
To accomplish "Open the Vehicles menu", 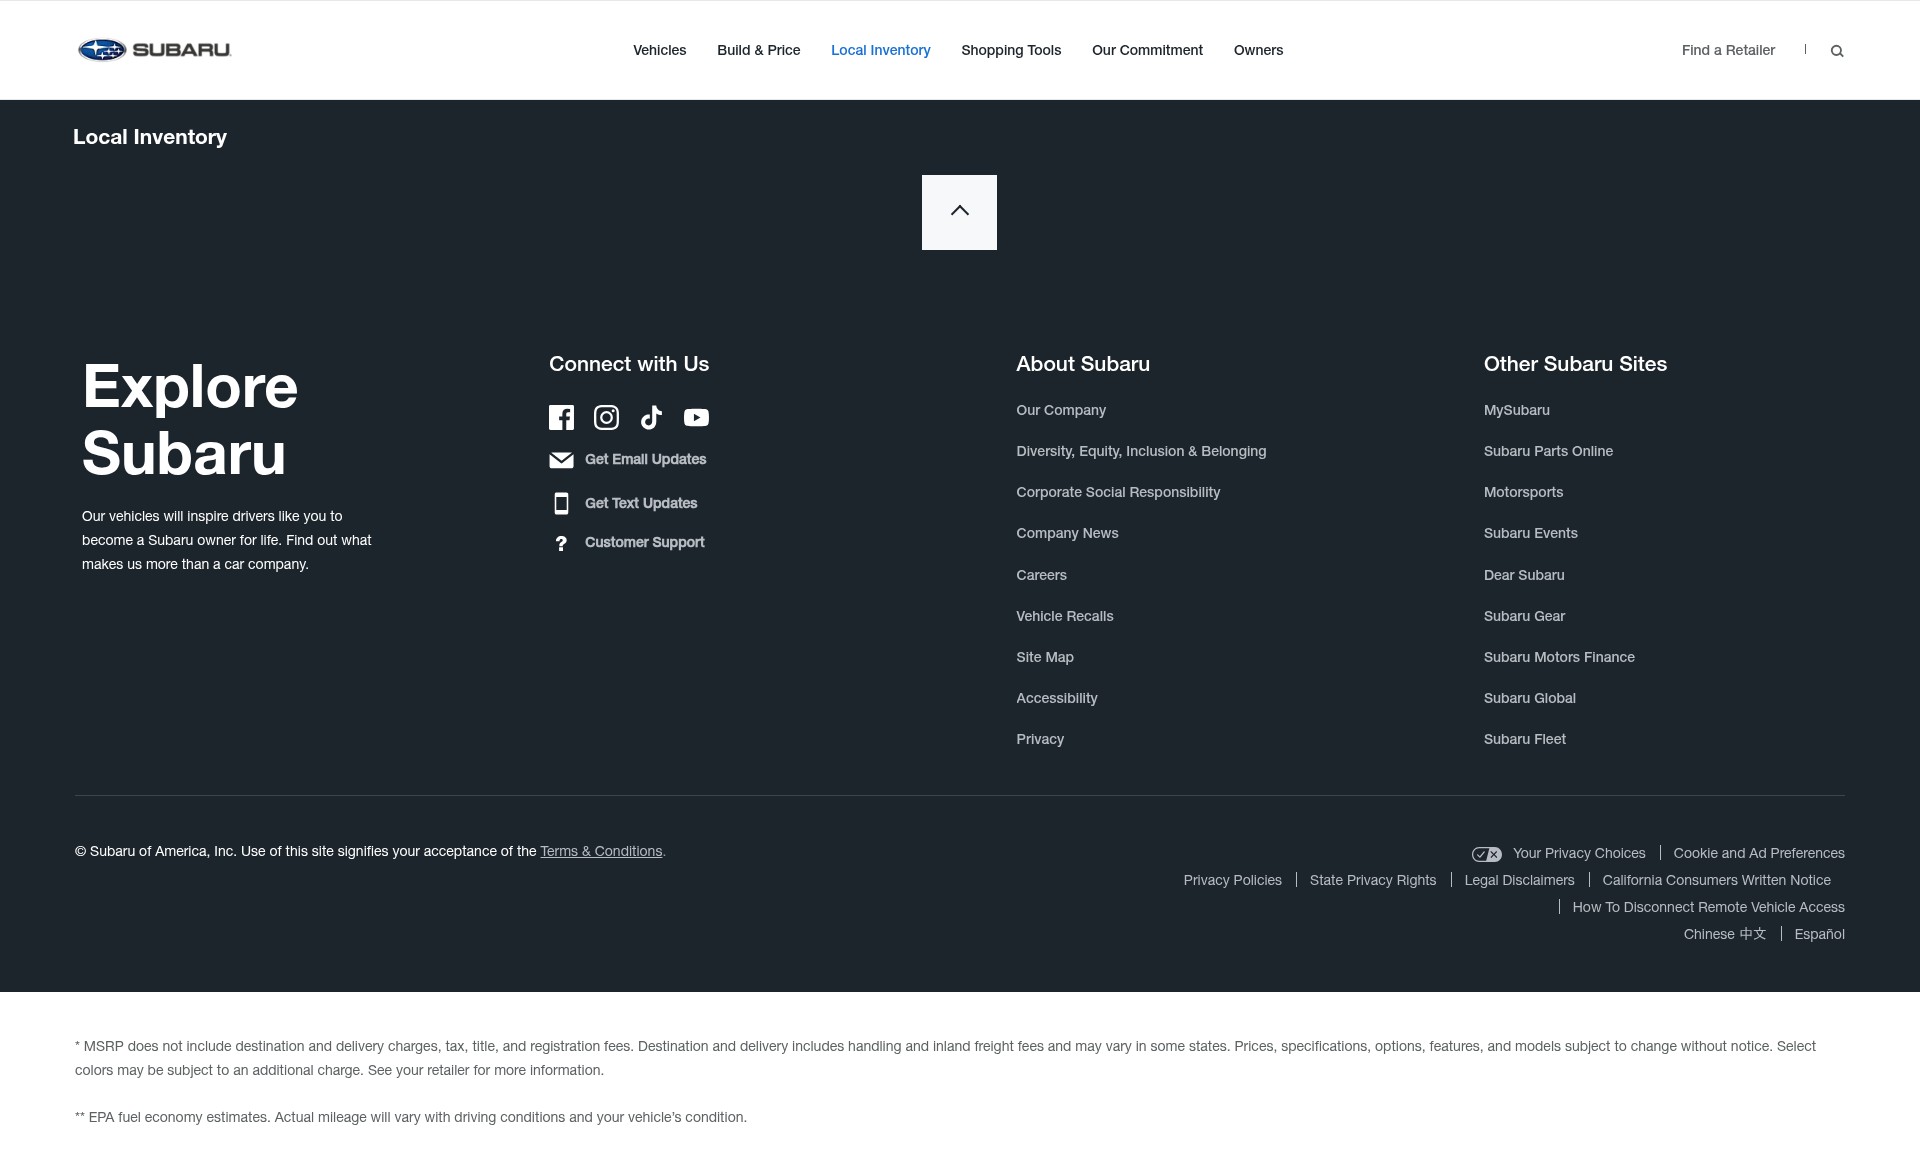I will [659, 50].
